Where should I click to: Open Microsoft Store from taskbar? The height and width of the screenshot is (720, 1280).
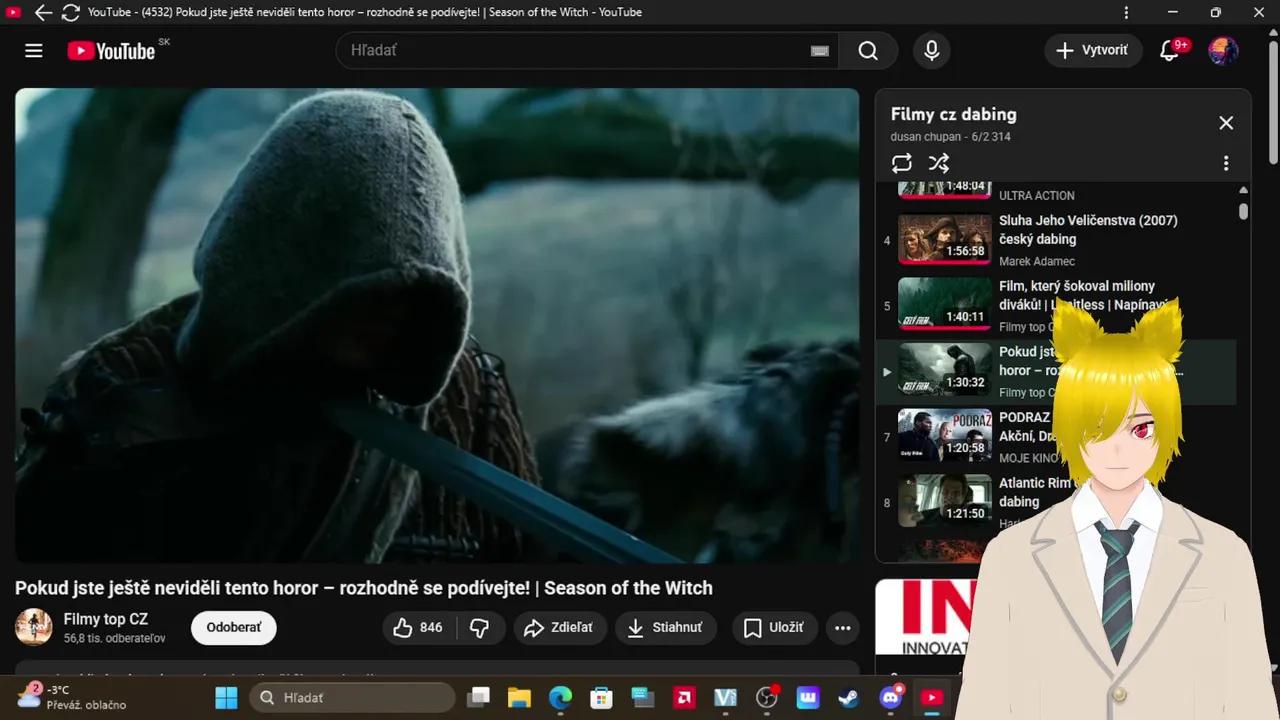(601, 697)
